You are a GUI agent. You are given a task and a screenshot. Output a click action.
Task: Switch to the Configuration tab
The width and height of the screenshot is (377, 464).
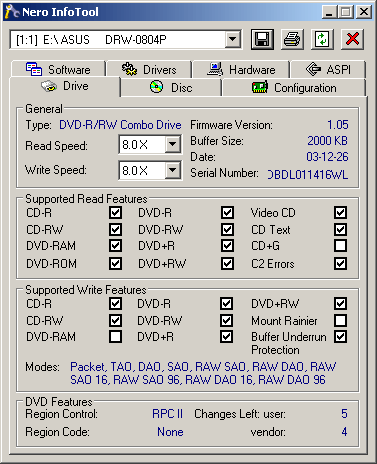point(294,88)
